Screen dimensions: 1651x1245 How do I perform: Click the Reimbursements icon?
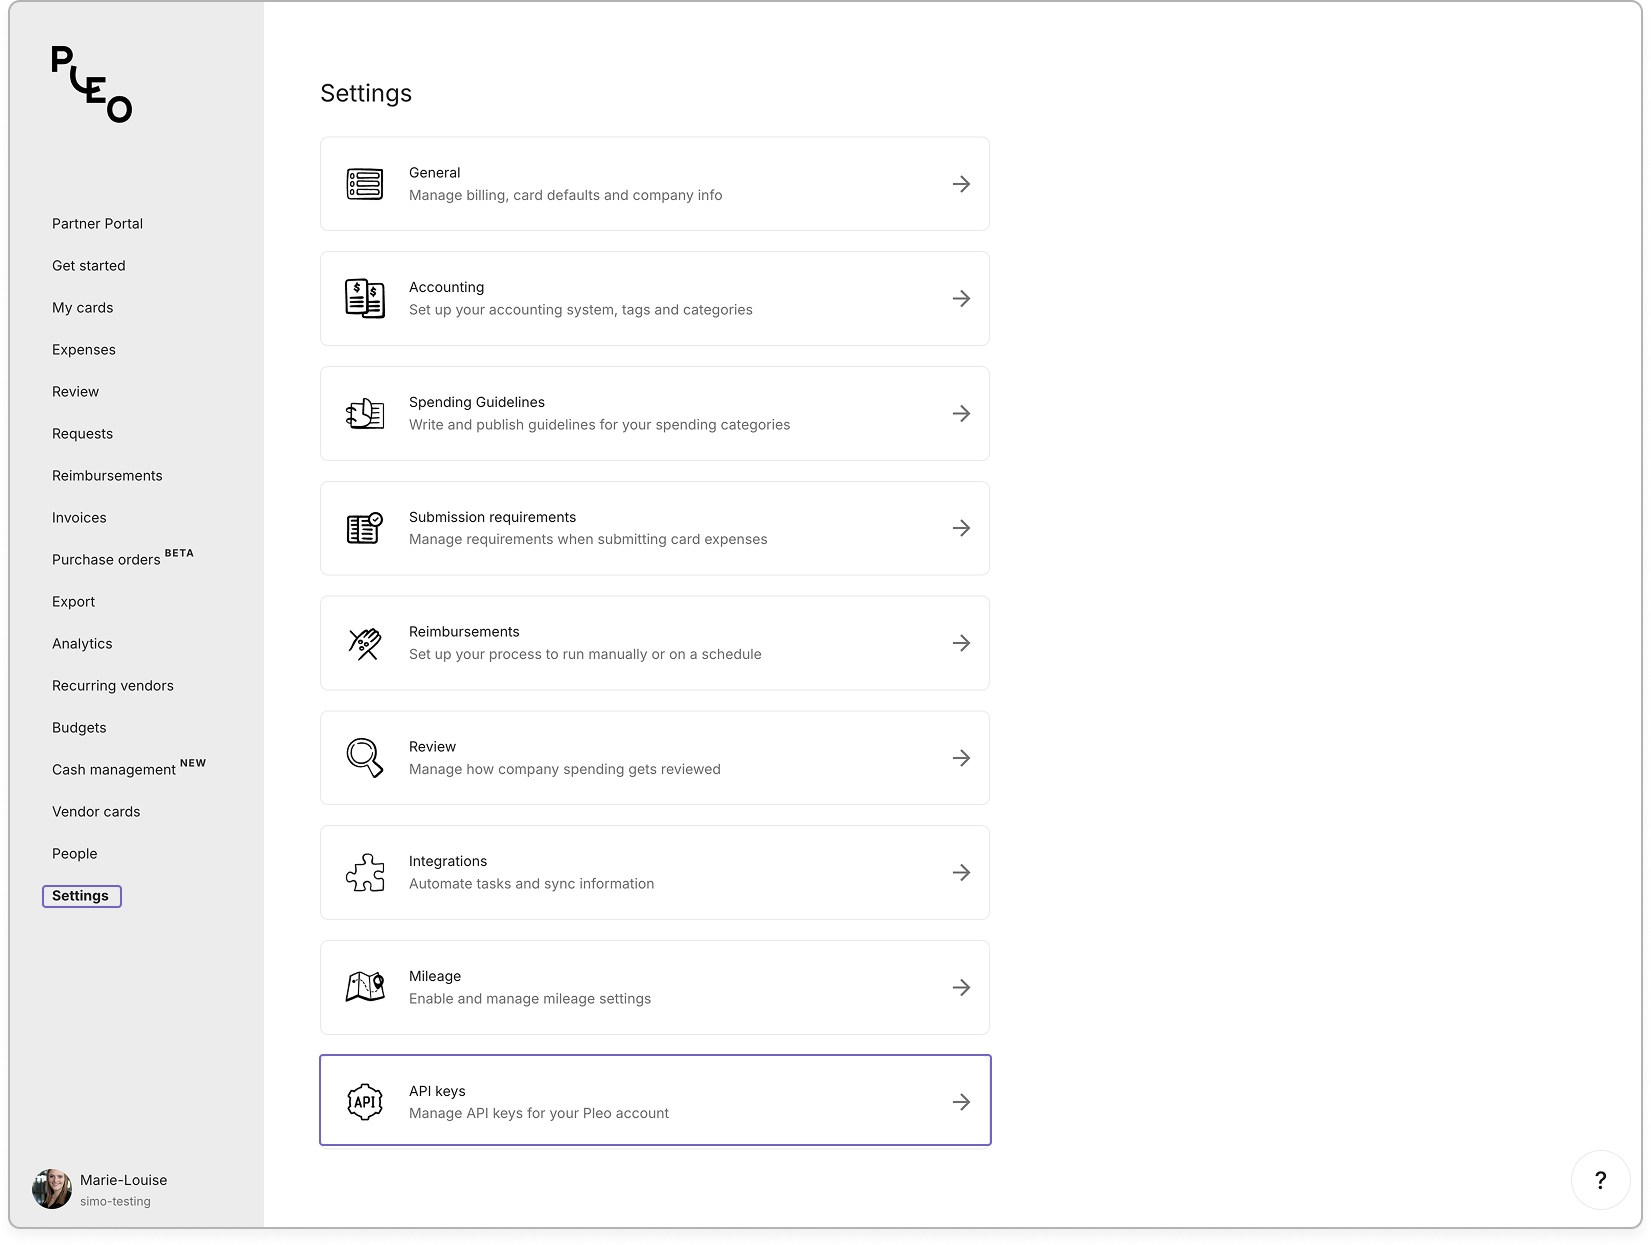[x=365, y=643]
